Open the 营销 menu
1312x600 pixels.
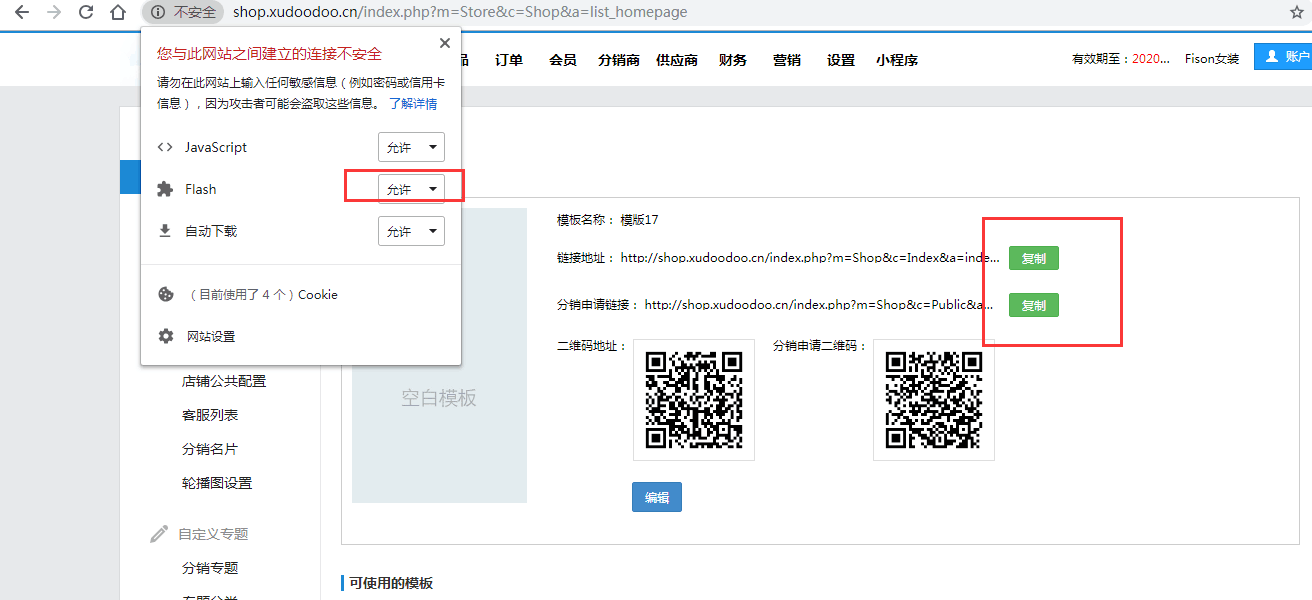click(787, 60)
